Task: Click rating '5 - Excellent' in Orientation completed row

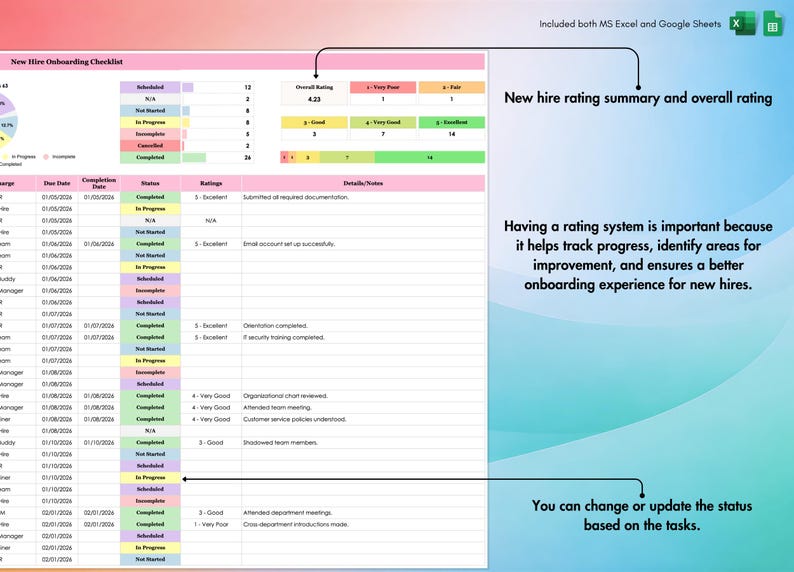Action: click(x=211, y=326)
